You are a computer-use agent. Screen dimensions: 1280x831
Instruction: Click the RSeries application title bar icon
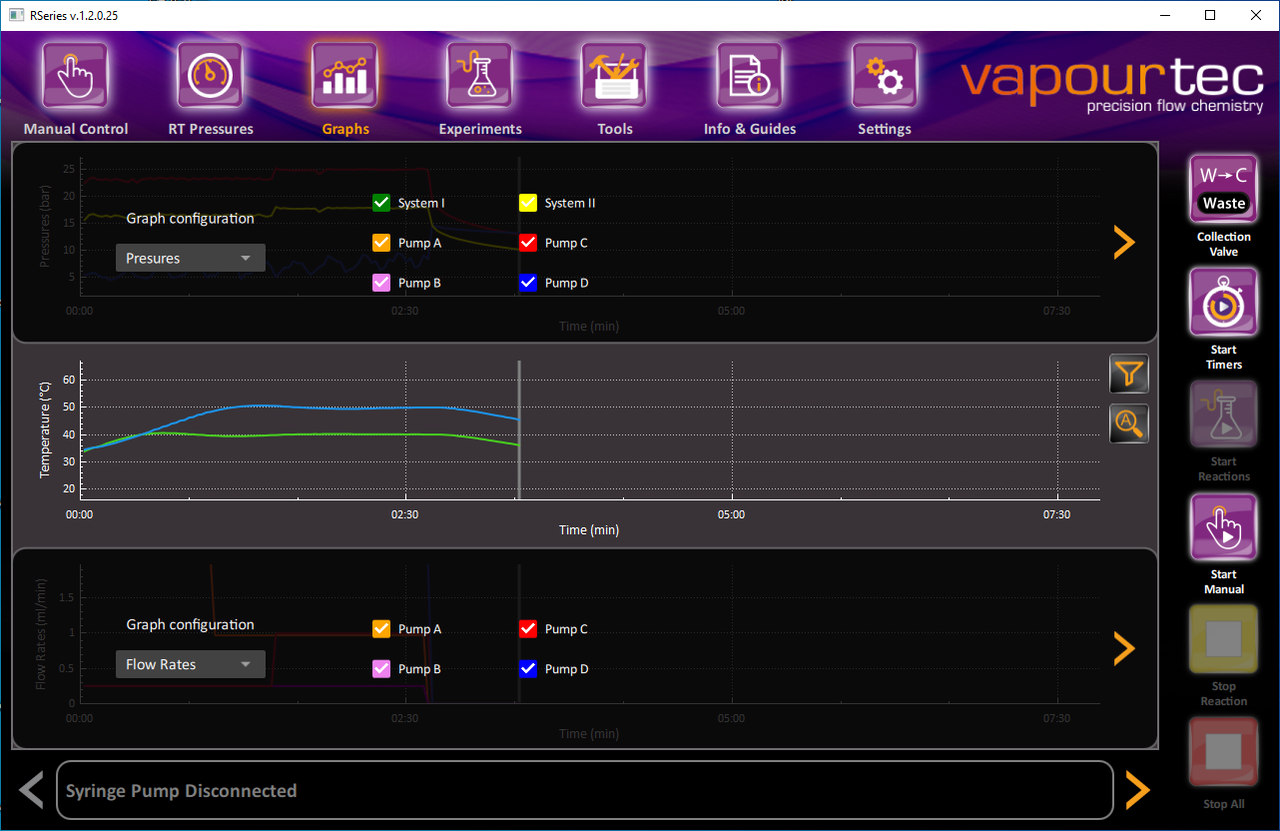pyautogui.click(x=16, y=15)
